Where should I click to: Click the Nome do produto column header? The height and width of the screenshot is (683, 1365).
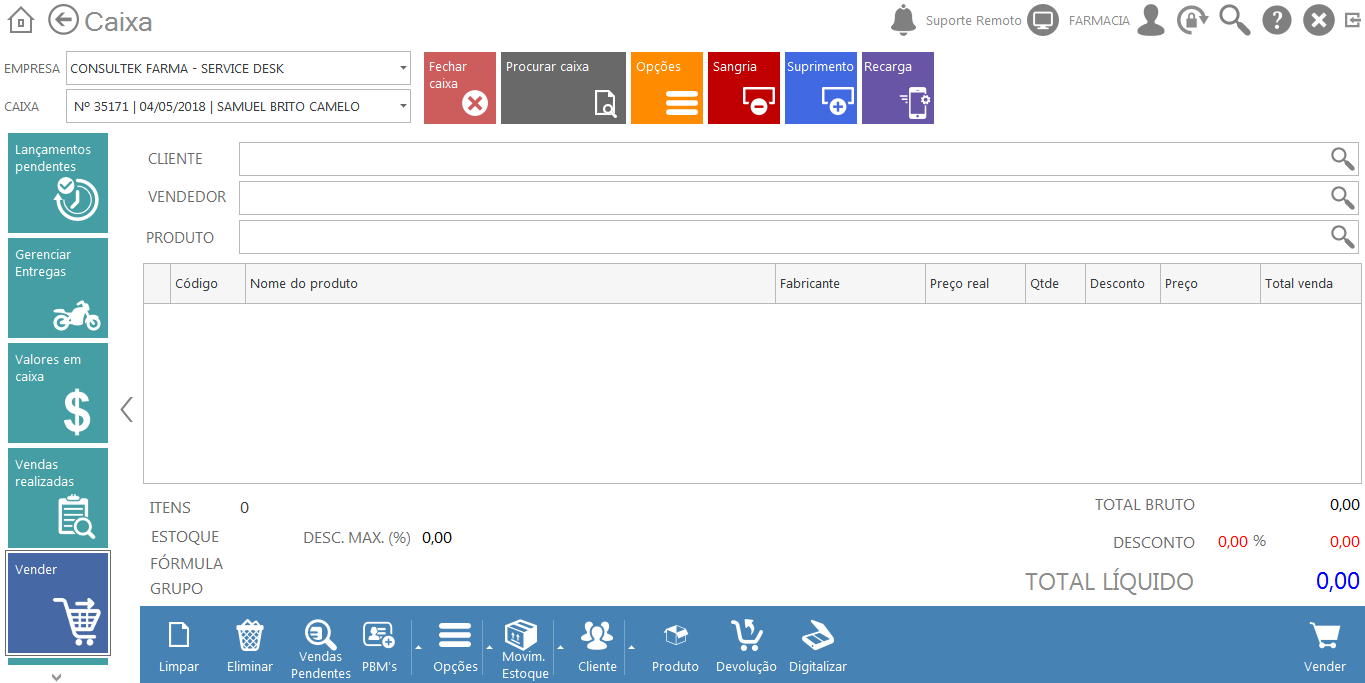(x=511, y=284)
